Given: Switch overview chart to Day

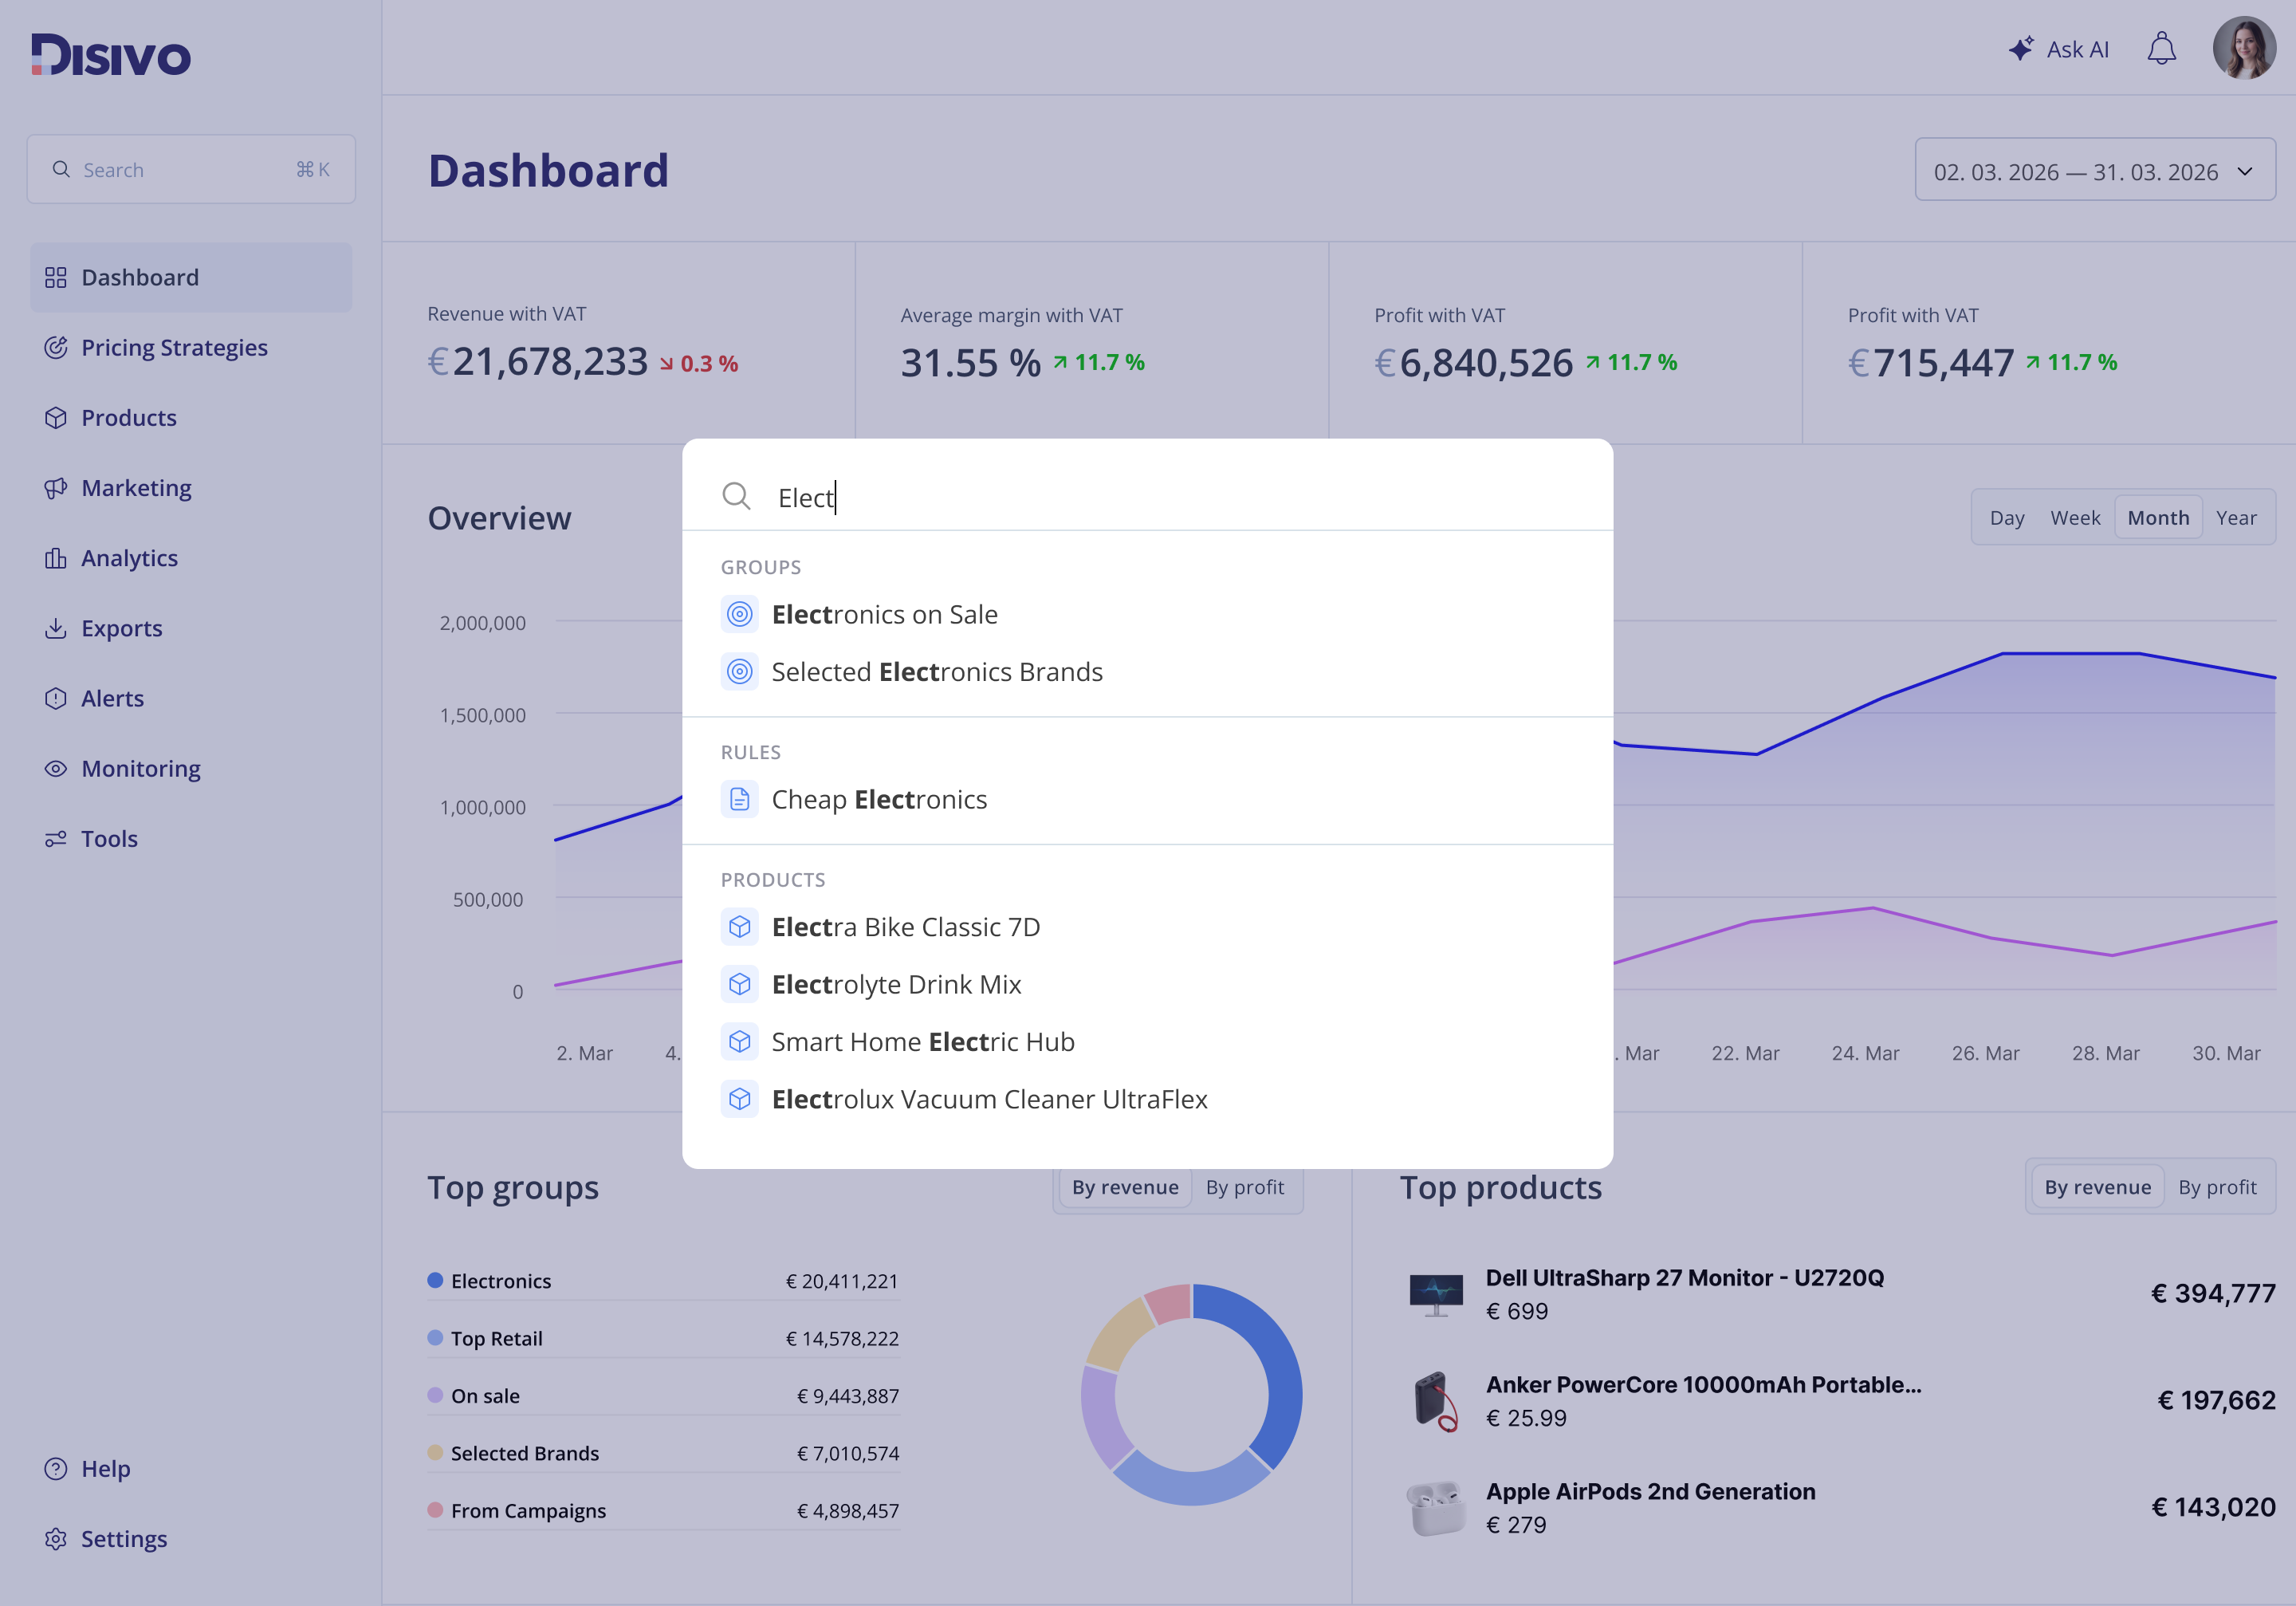Looking at the screenshot, I should tap(2006, 518).
